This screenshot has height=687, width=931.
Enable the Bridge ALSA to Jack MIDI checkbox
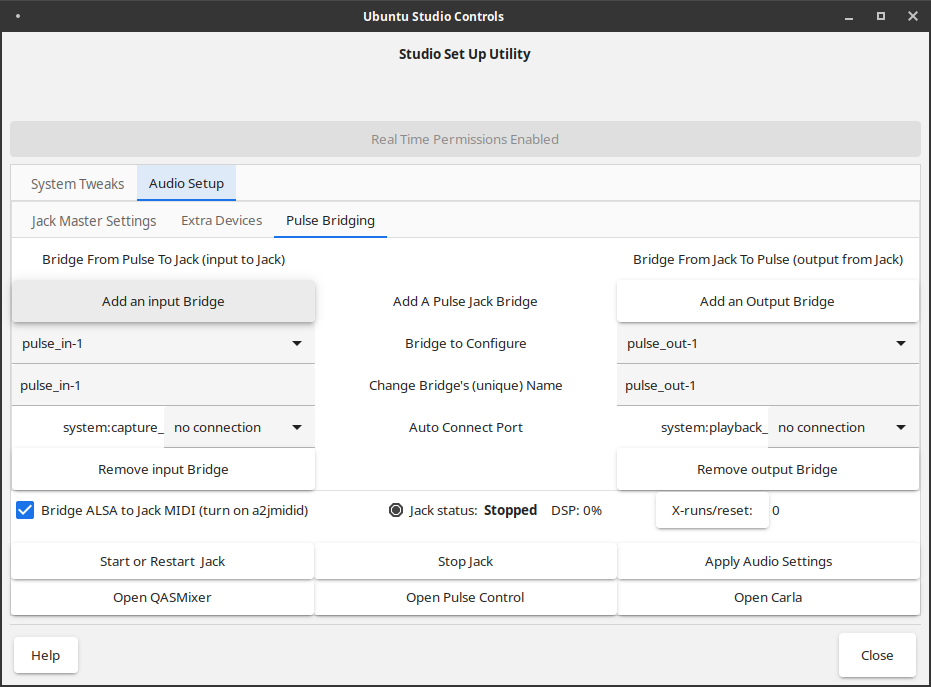tap(26, 510)
